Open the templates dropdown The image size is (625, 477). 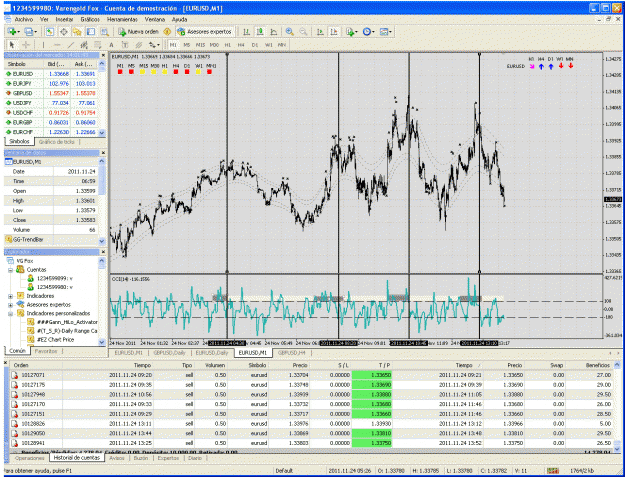[x=386, y=32]
